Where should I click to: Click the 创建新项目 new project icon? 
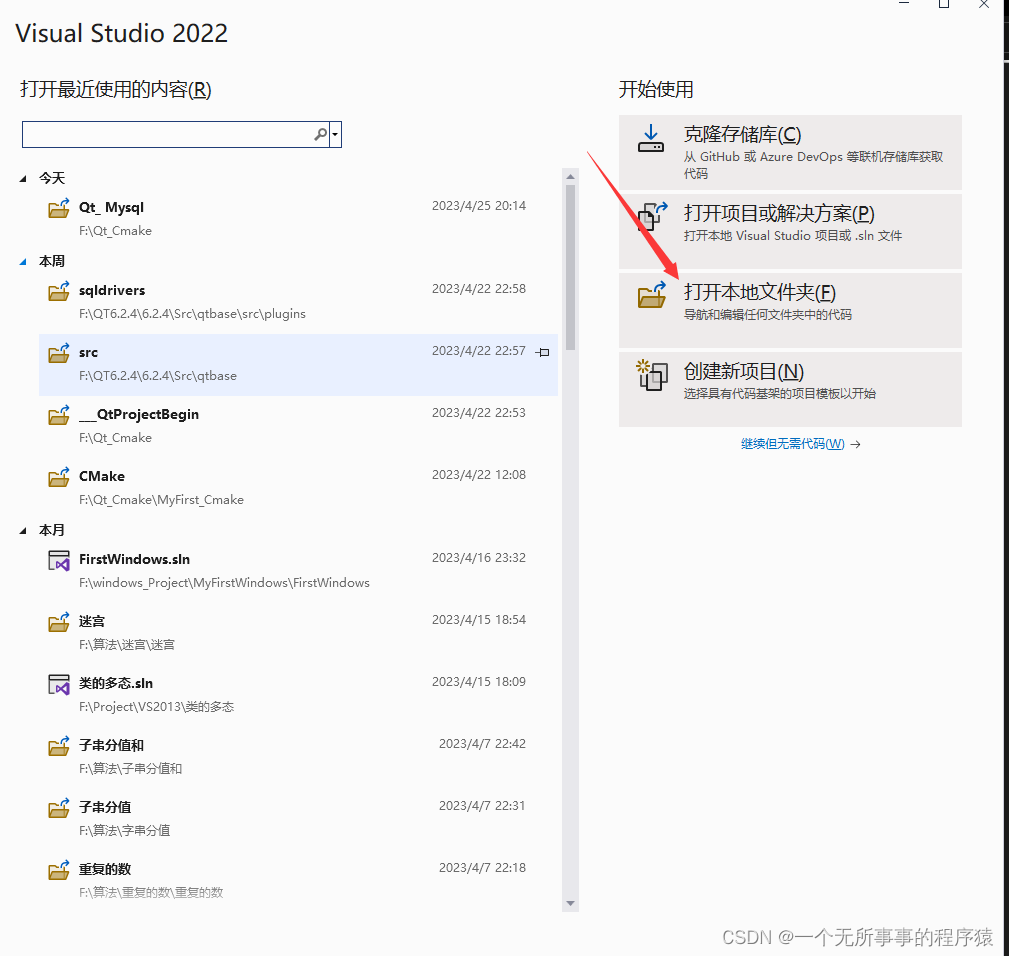point(651,378)
